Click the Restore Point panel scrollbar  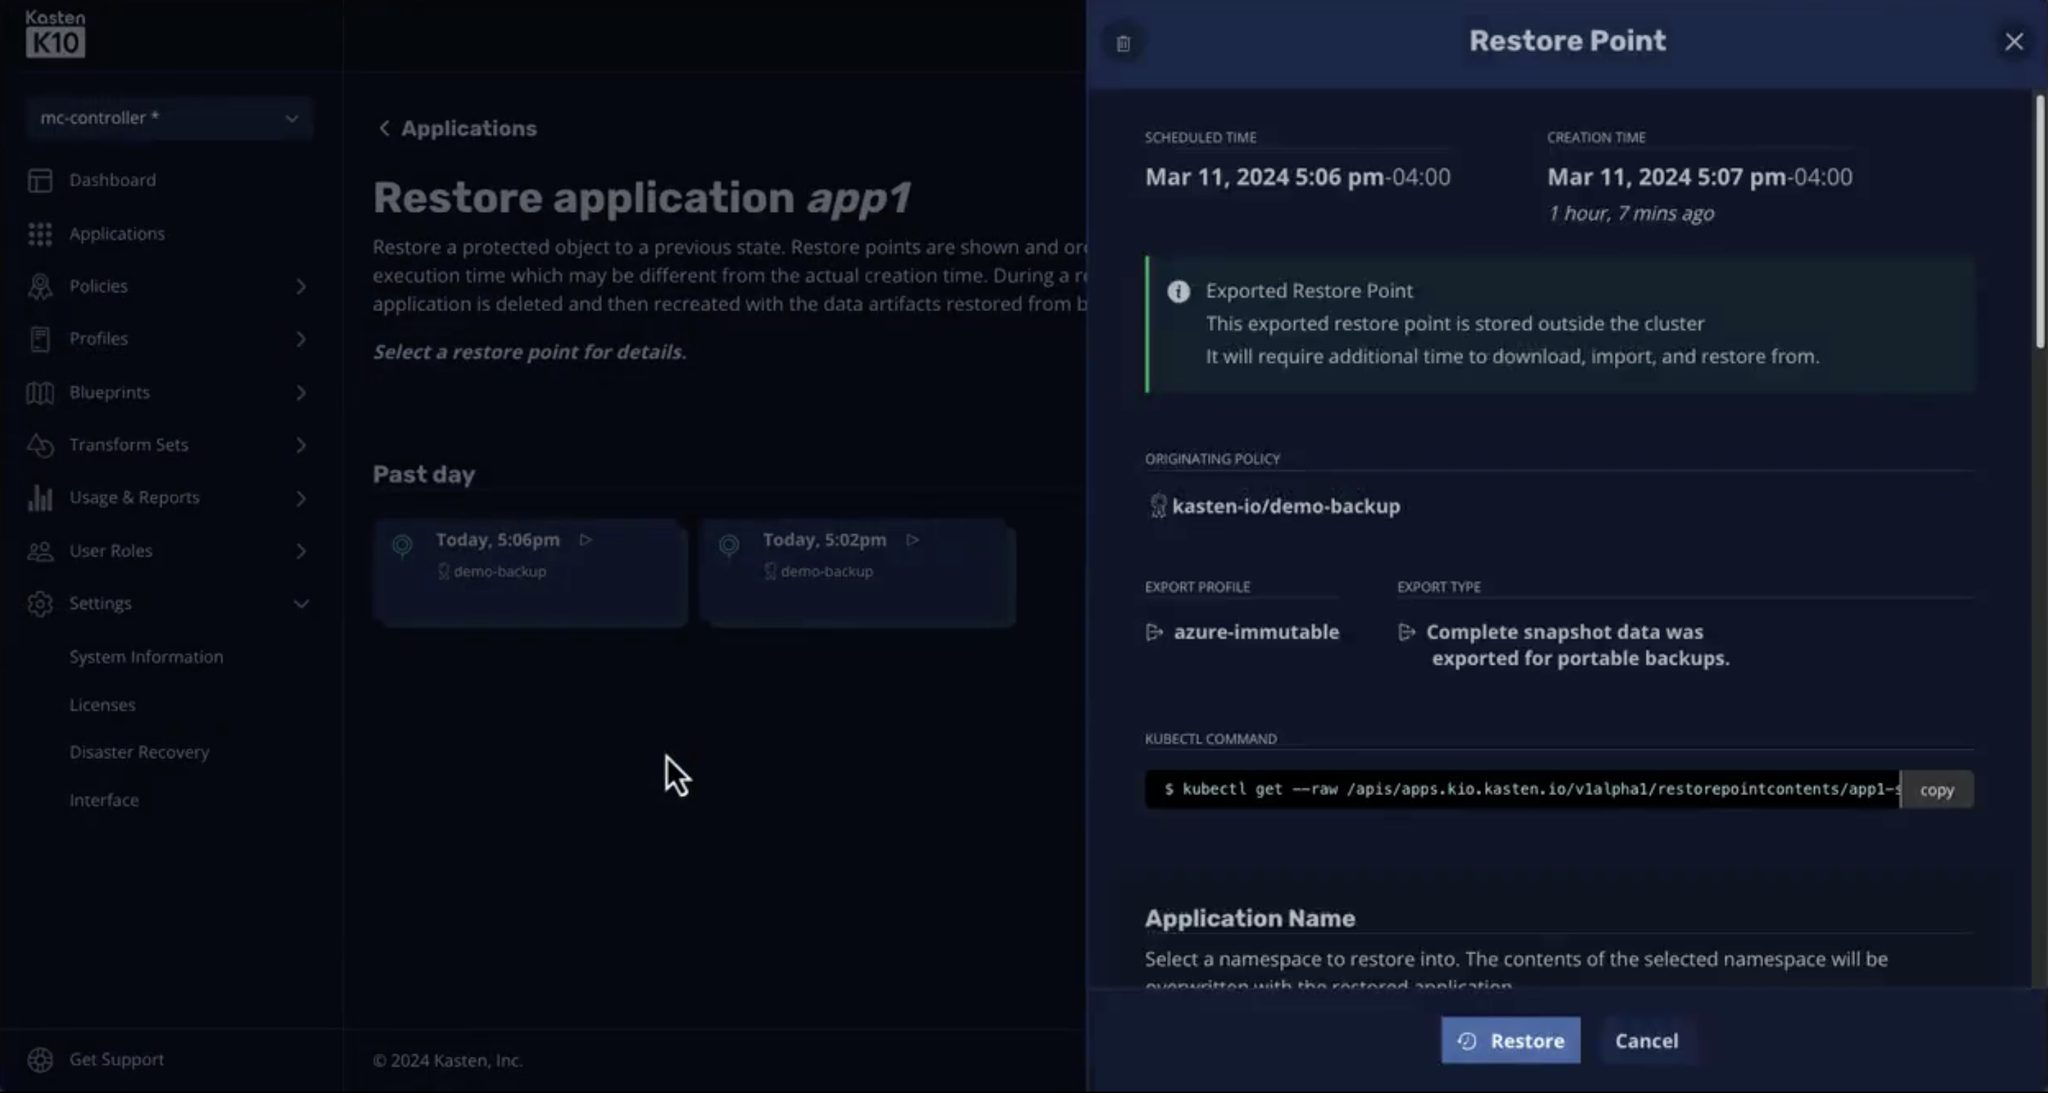pyautogui.click(x=2039, y=220)
